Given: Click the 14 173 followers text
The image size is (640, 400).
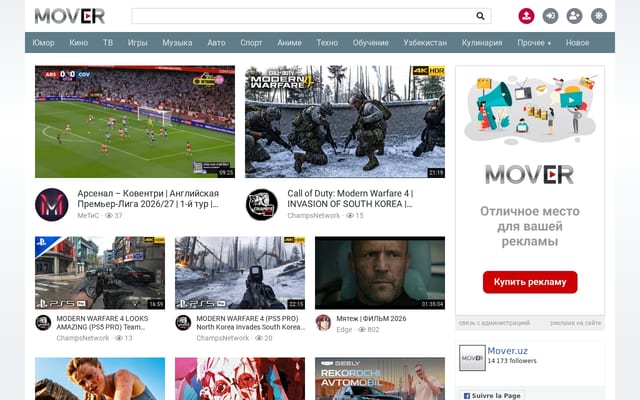Looking at the screenshot, I should (512, 361).
